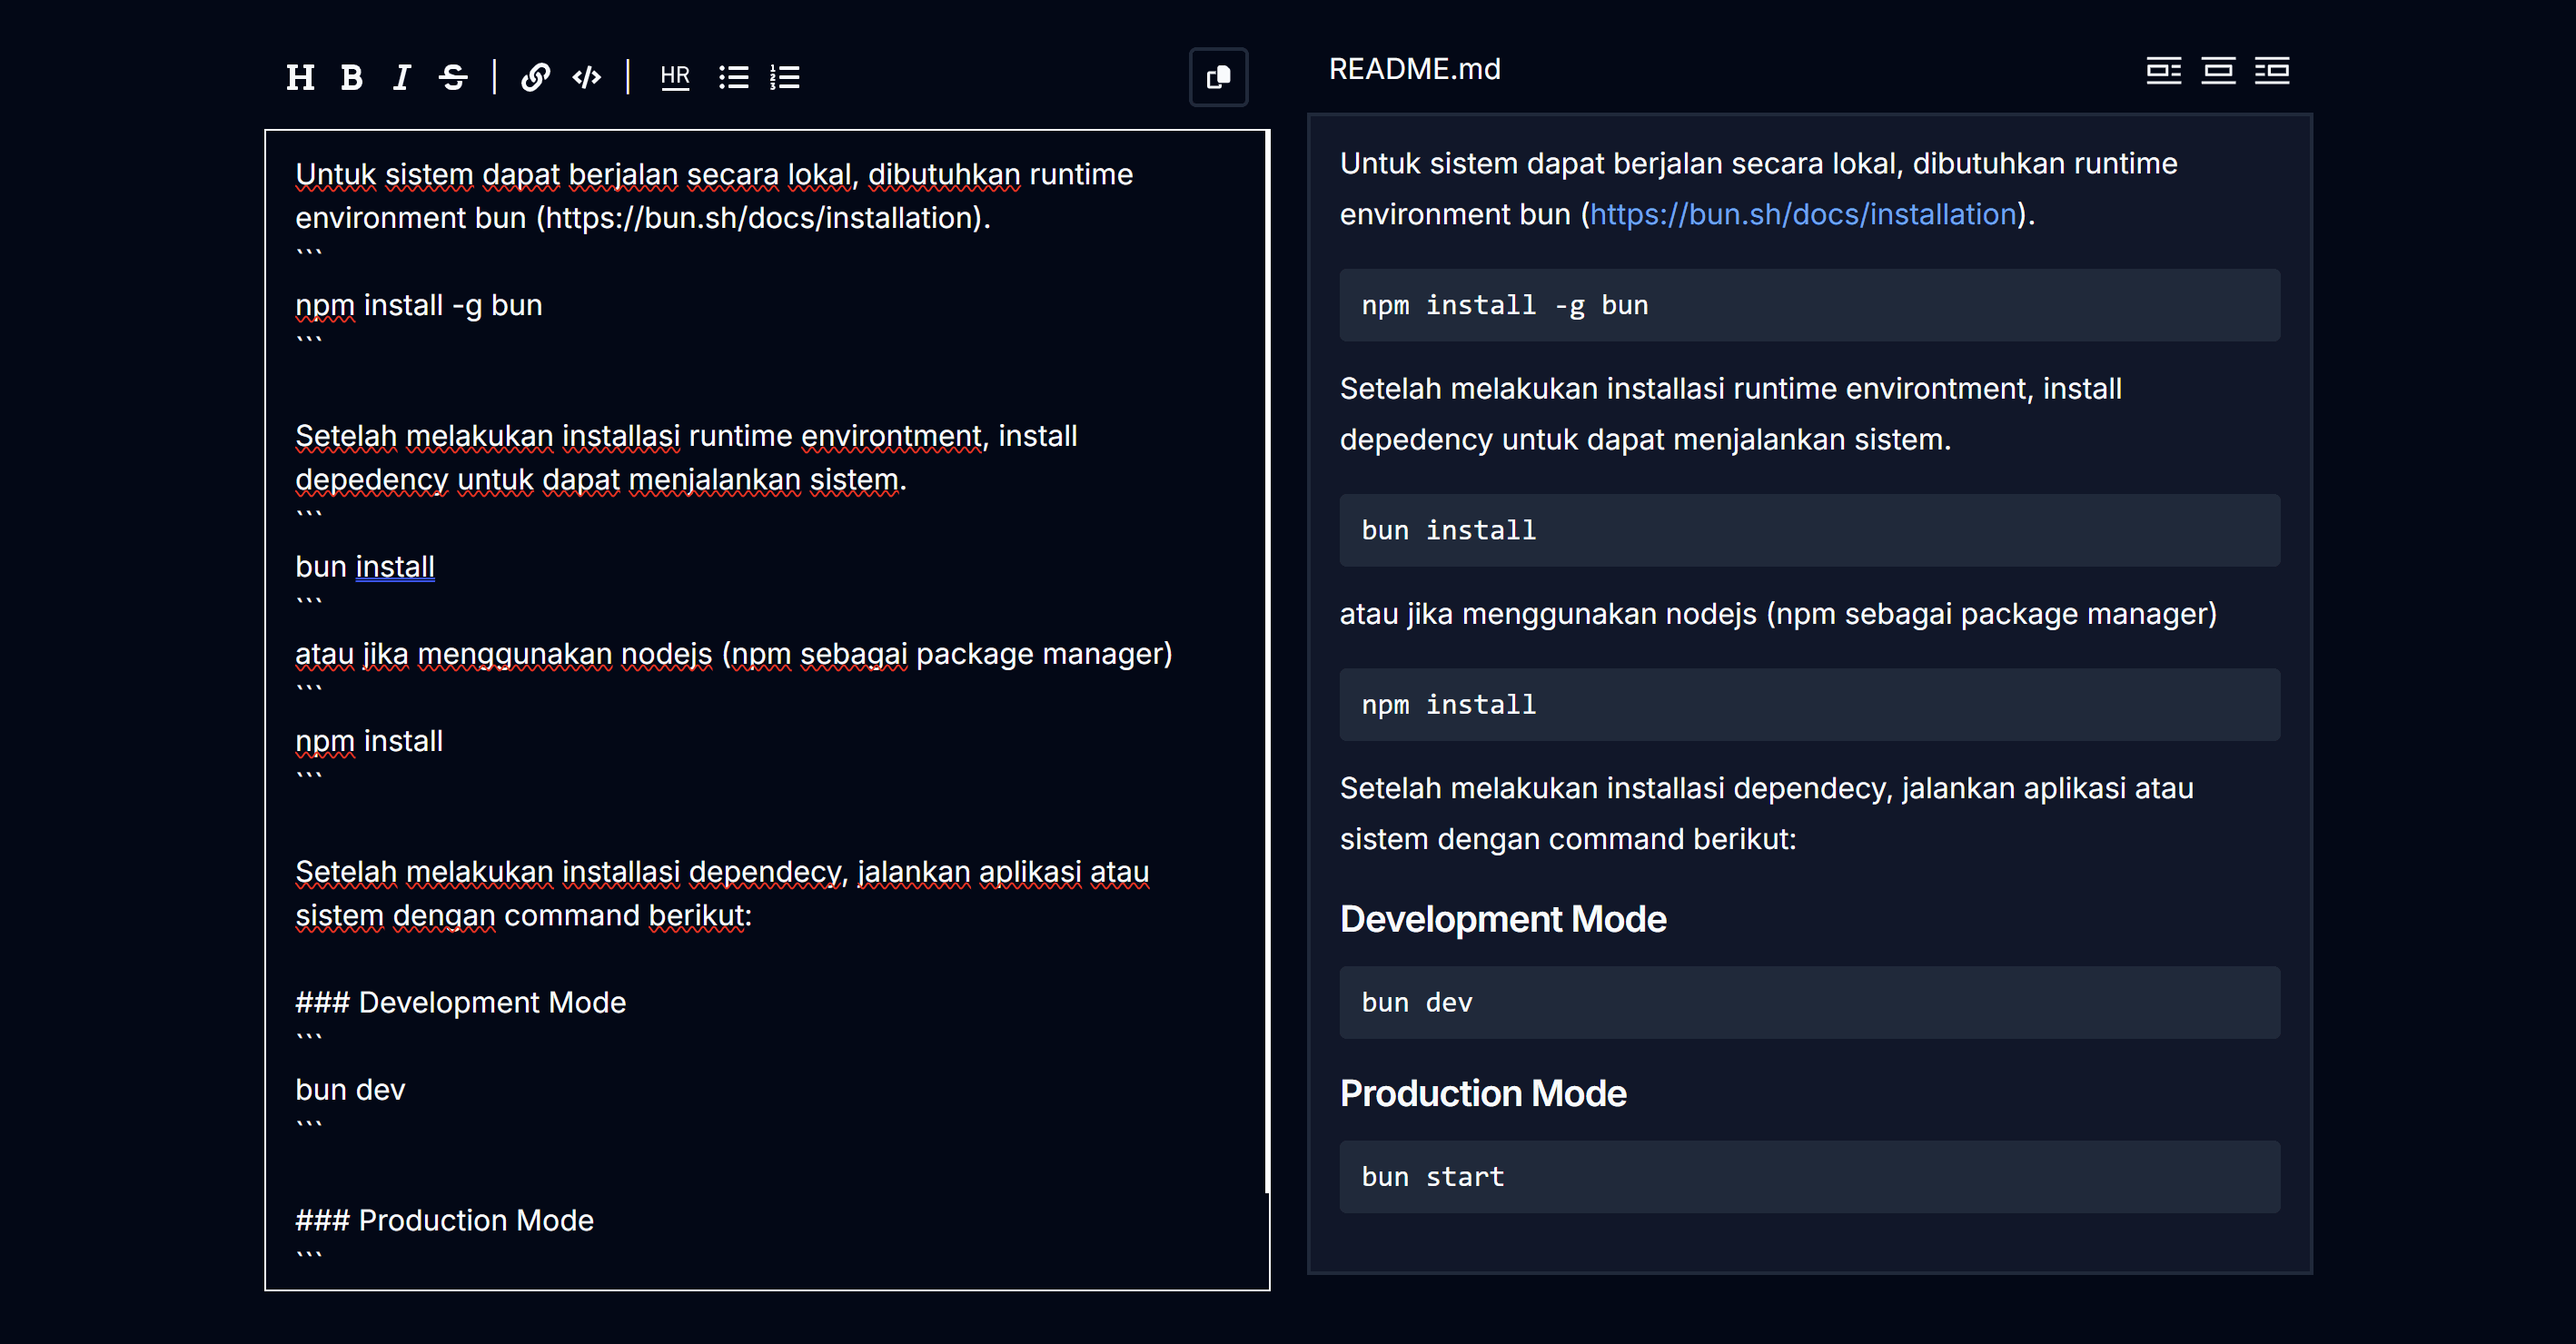The height and width of the screenshot is (1344, 2576).
Task: Click into the markdown editor text area
Action: 765,710
